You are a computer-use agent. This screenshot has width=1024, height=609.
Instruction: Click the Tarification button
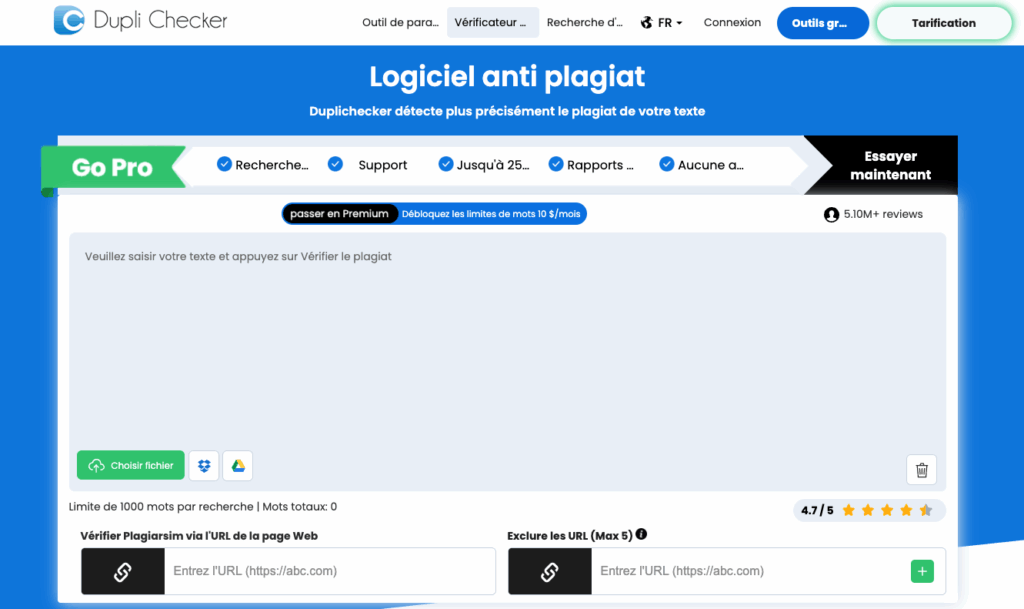click(943, 23)
